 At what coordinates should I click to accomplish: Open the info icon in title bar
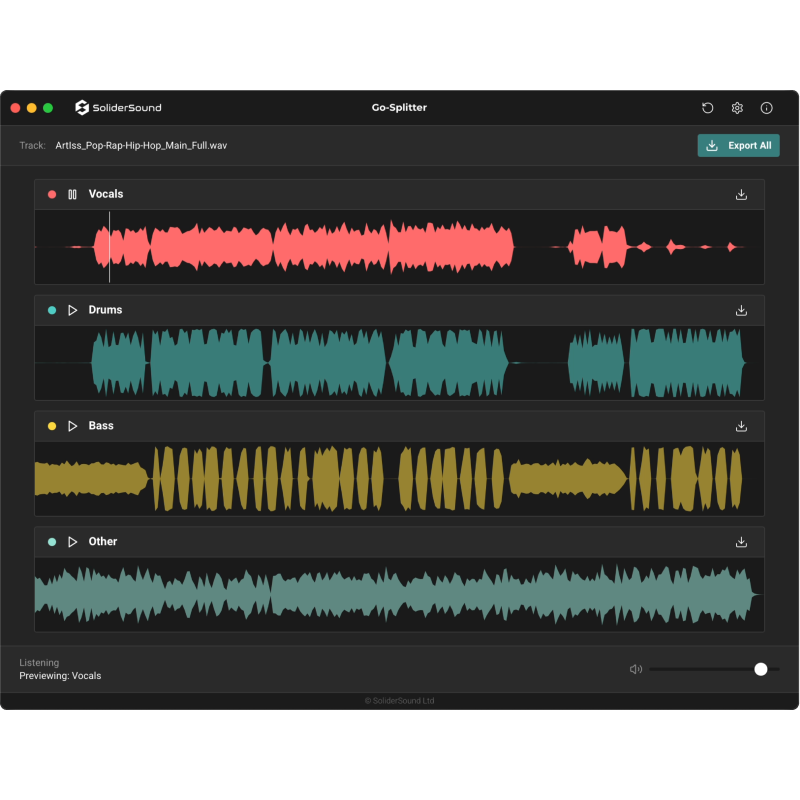point(767,108)
